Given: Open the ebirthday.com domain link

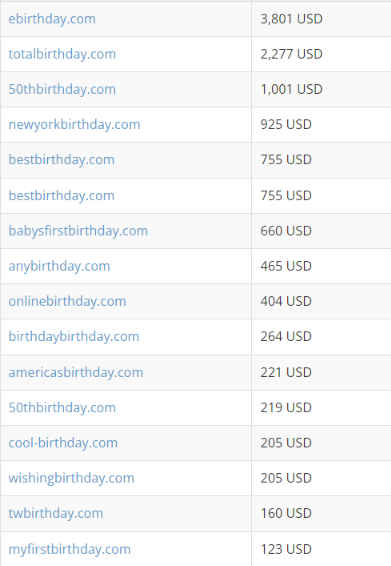Looking at the screenshot, I should click(x=52, y=19).
